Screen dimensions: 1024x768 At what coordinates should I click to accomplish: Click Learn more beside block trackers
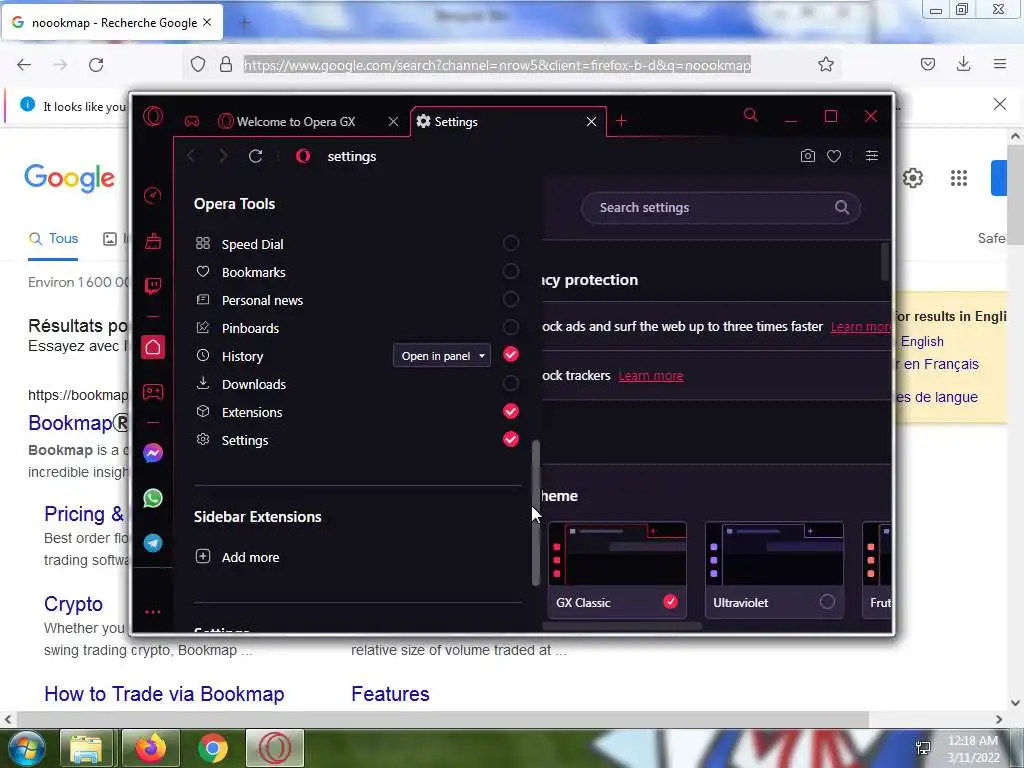coord(650,376)
